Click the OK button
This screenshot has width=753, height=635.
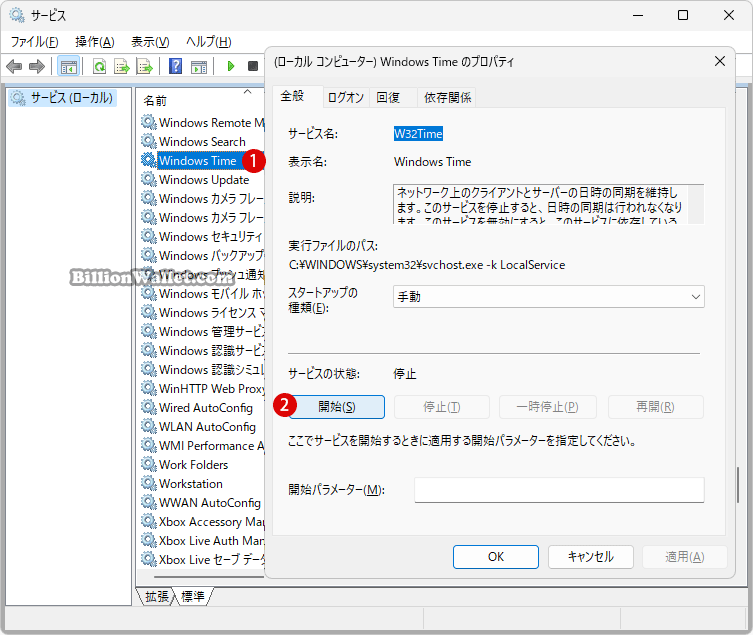[x=496, y=557]
